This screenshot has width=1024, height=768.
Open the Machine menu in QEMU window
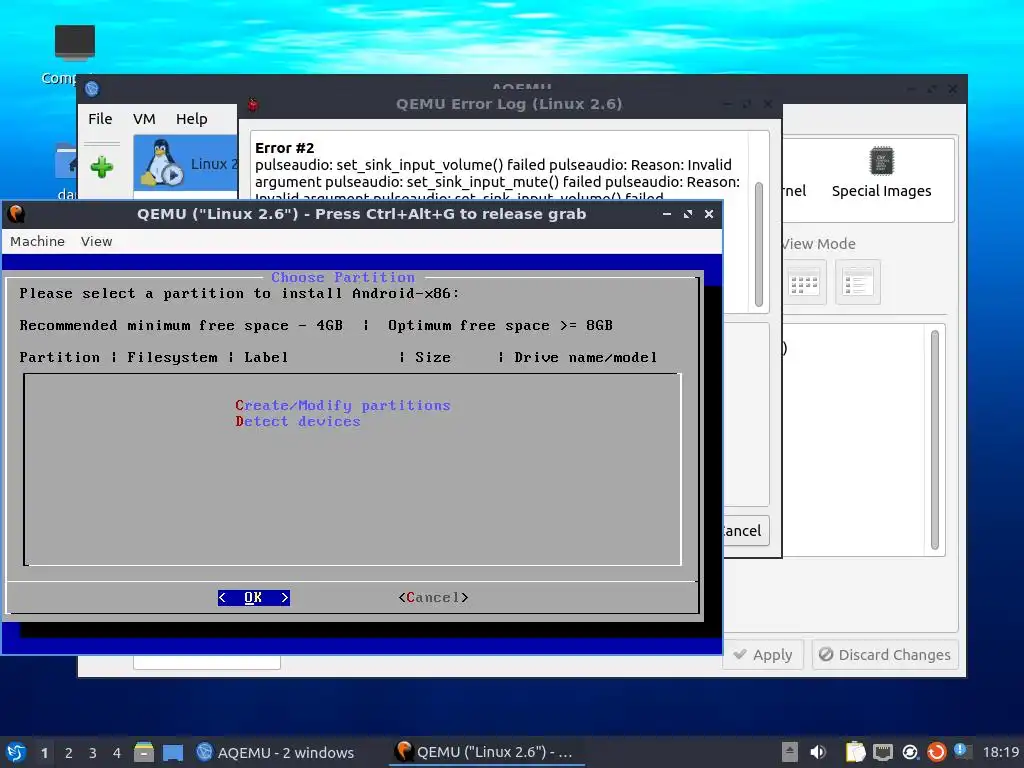tap(37, 242)
